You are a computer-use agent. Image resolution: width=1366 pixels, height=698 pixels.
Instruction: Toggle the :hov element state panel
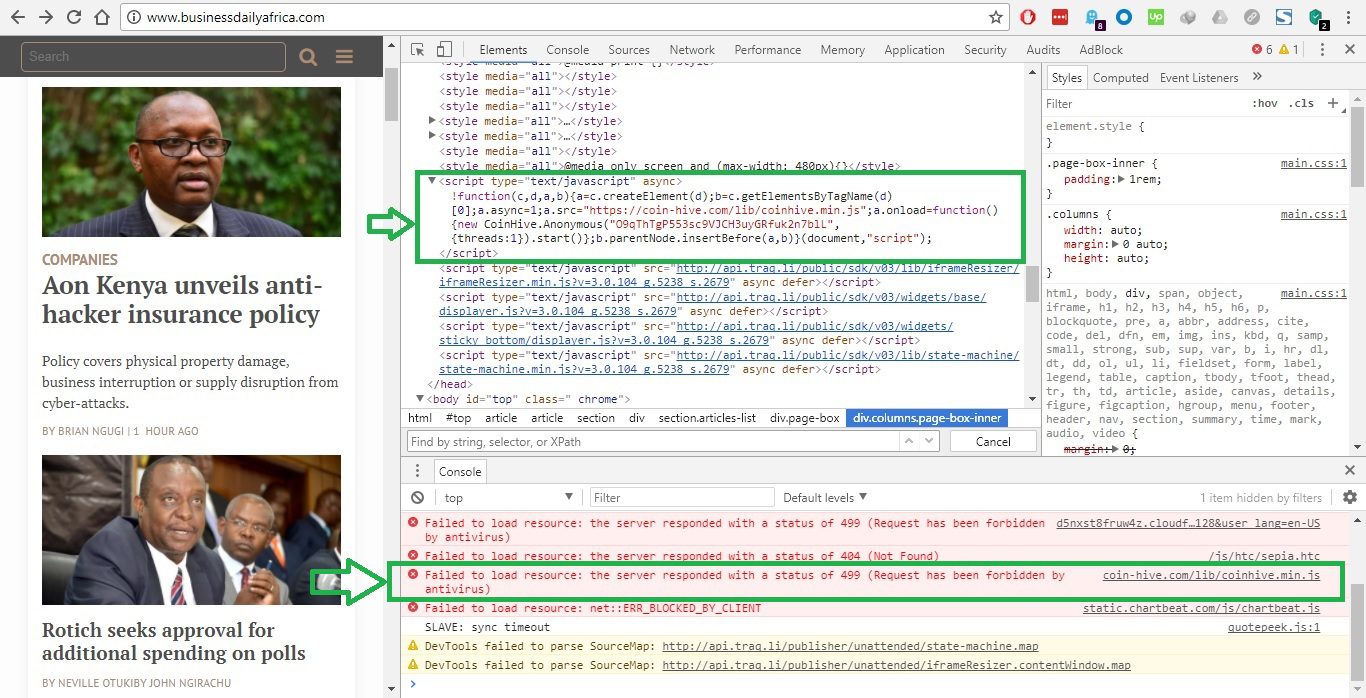pos(1264,103)
